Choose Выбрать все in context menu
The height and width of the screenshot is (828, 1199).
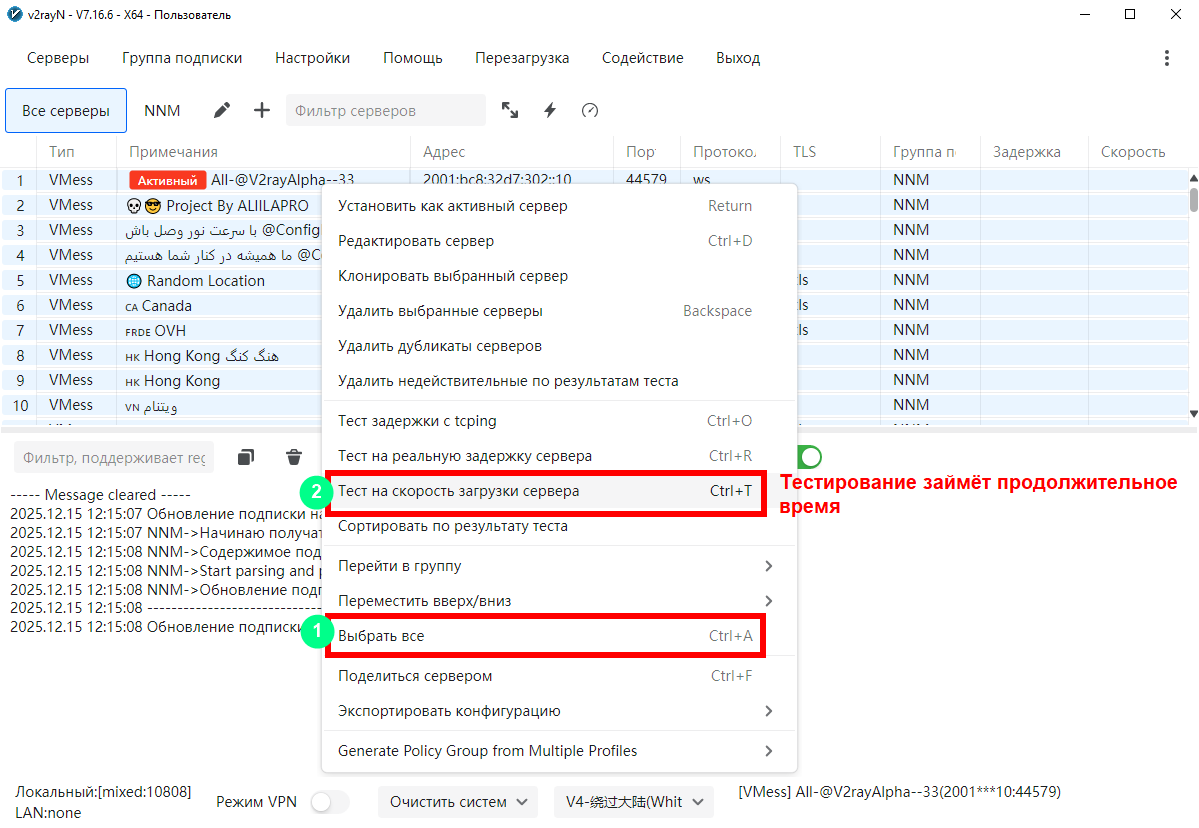point(545,636)
